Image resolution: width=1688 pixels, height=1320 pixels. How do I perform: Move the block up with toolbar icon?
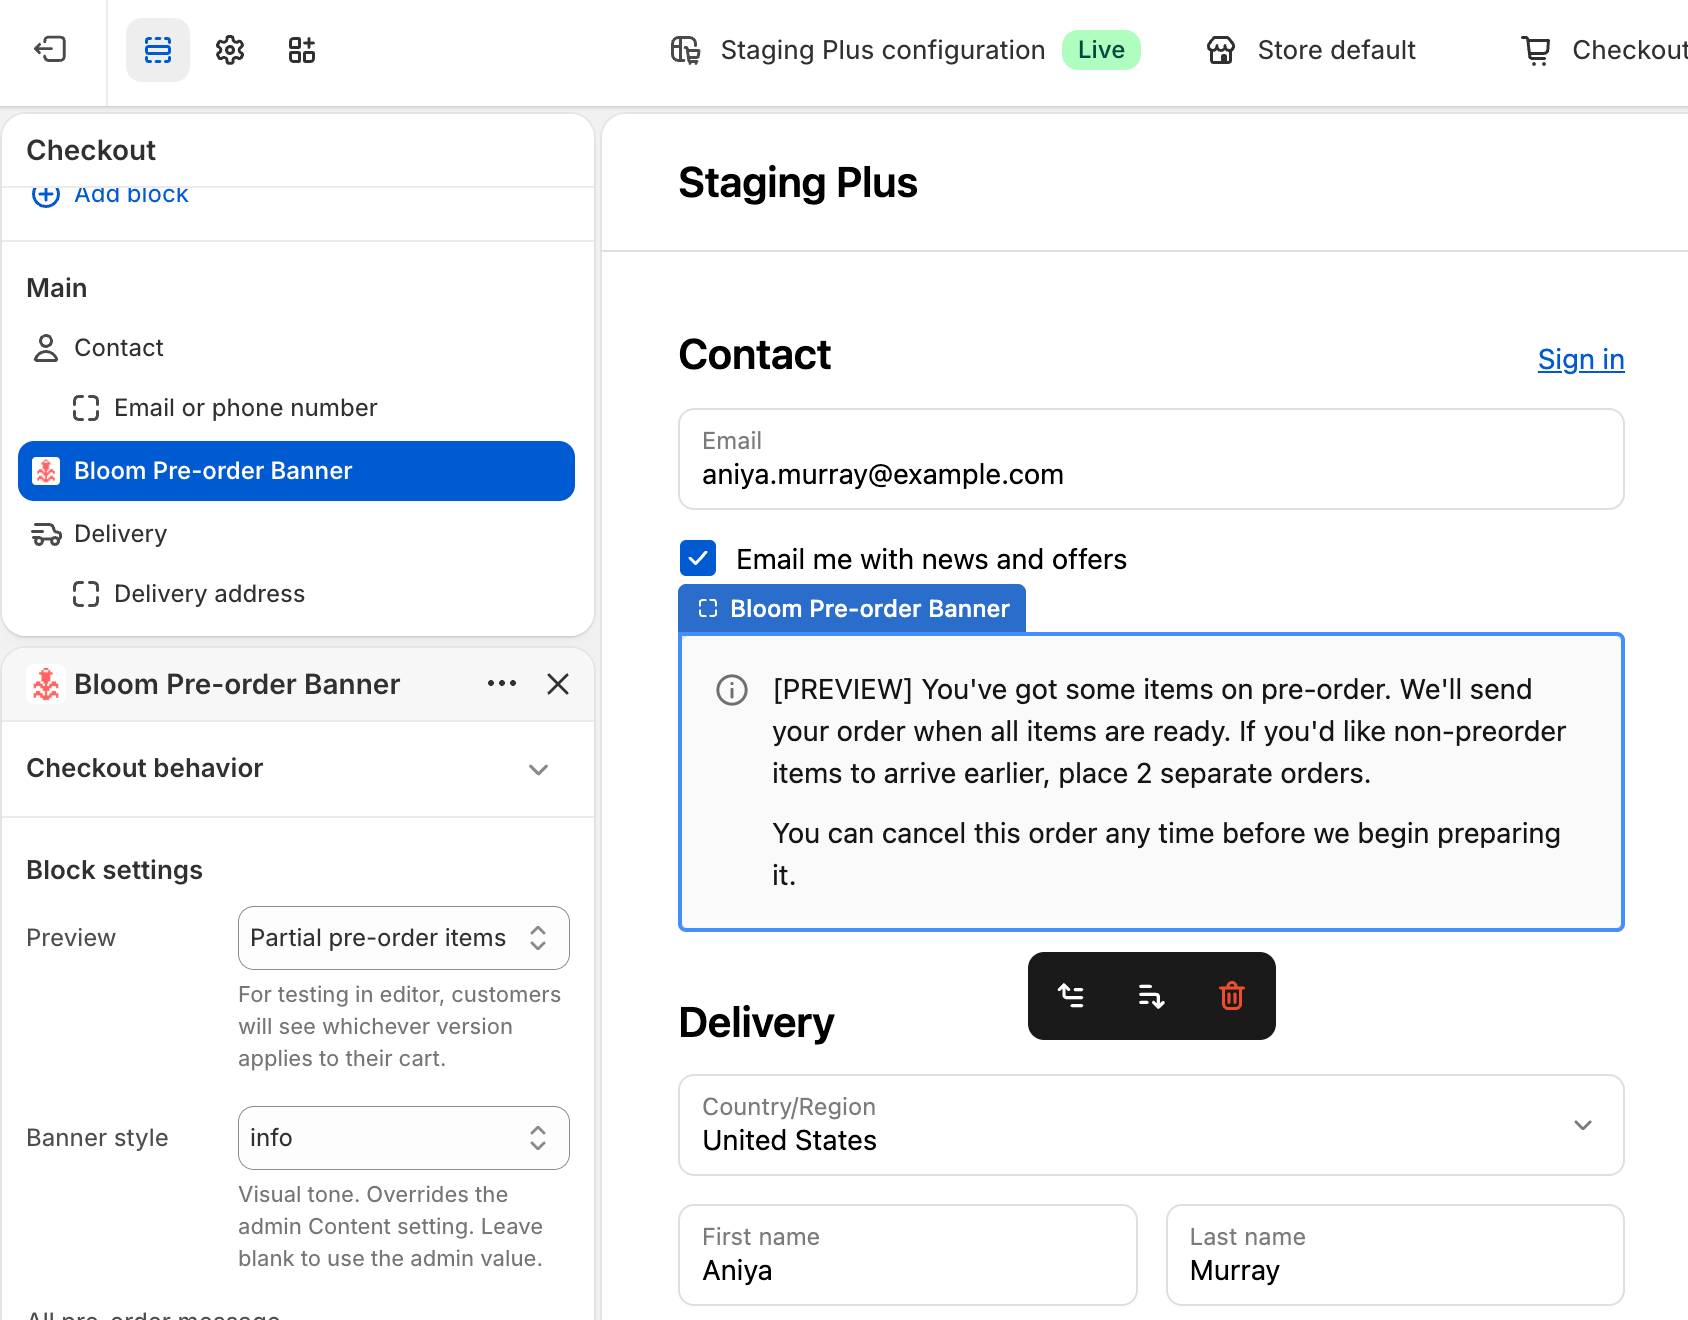(1071, 996)
